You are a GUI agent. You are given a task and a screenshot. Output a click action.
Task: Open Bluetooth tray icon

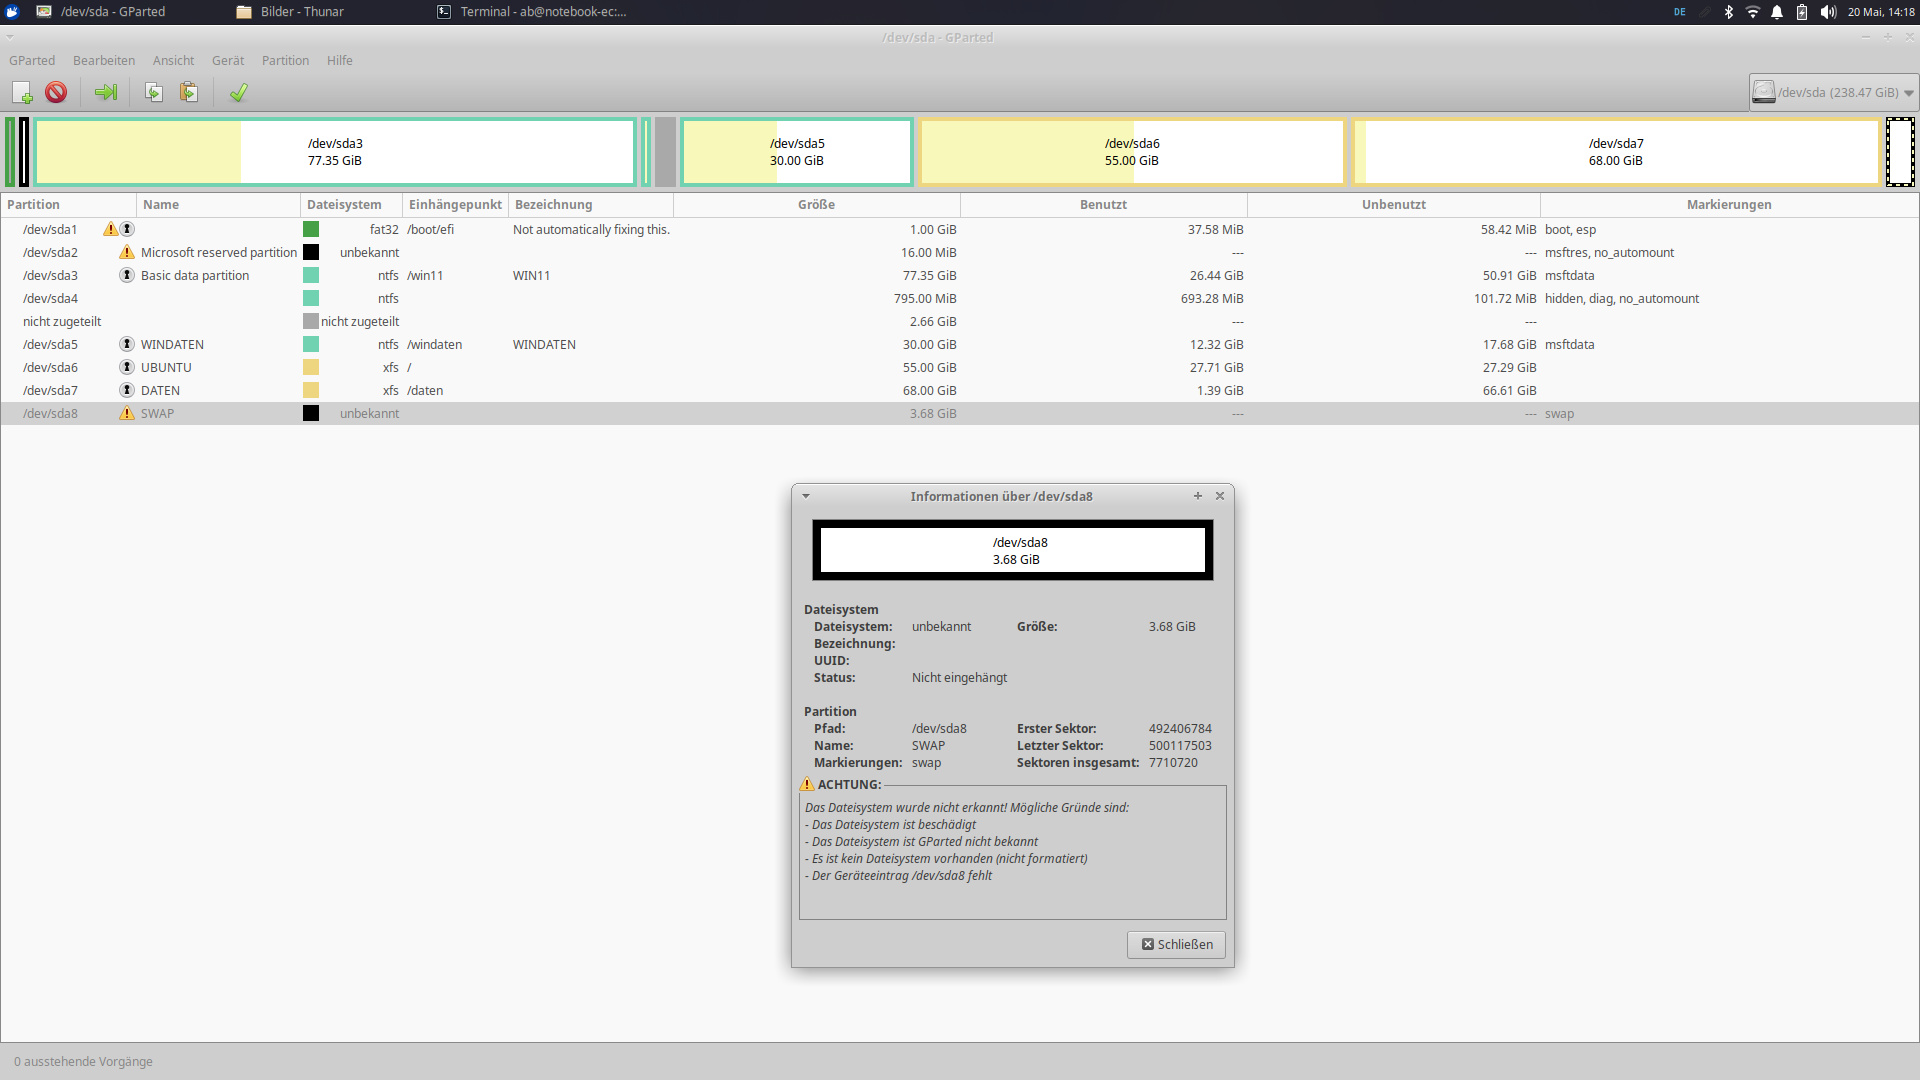tap(1728, 12)
